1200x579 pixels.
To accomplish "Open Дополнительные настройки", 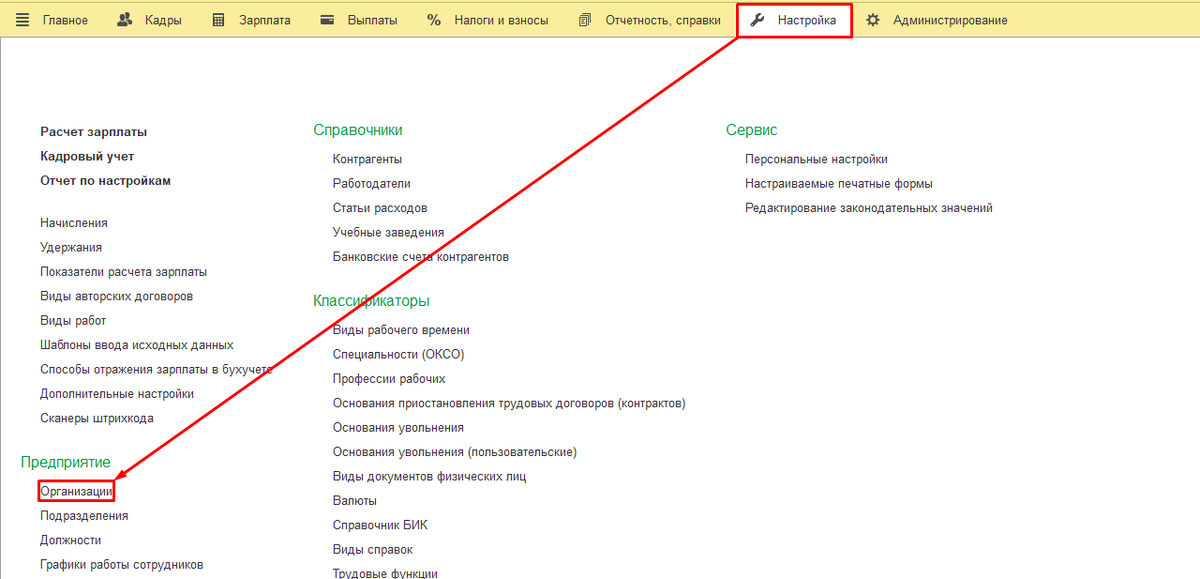I will [x=117, y=394].
